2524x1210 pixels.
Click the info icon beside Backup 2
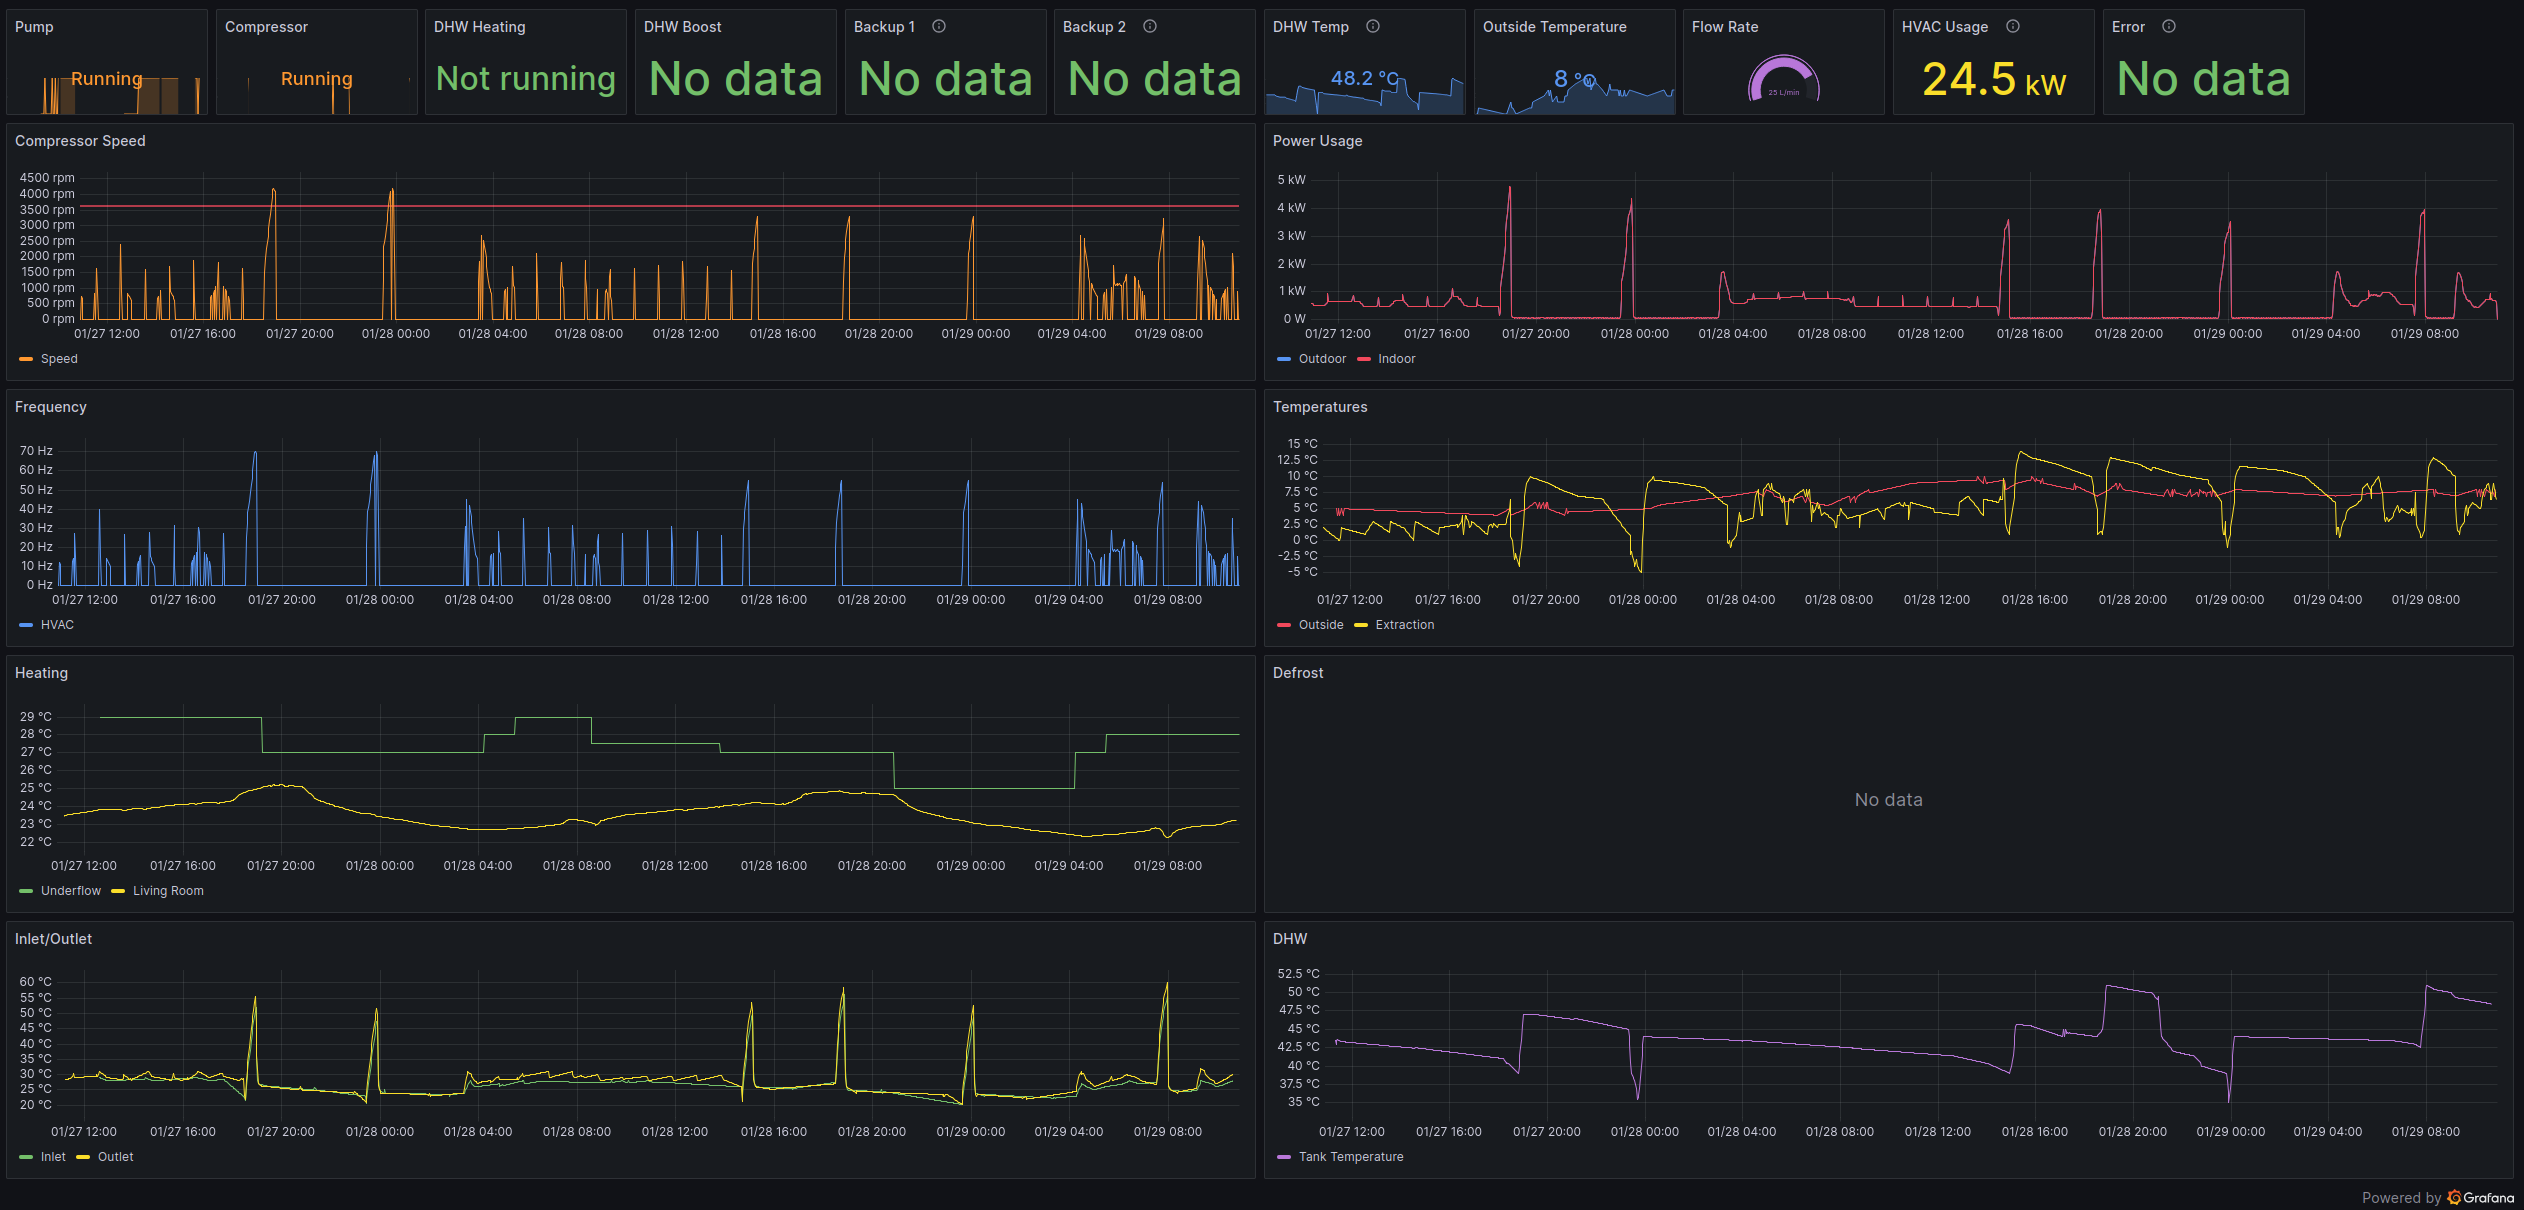click(x=1150, y=27)
